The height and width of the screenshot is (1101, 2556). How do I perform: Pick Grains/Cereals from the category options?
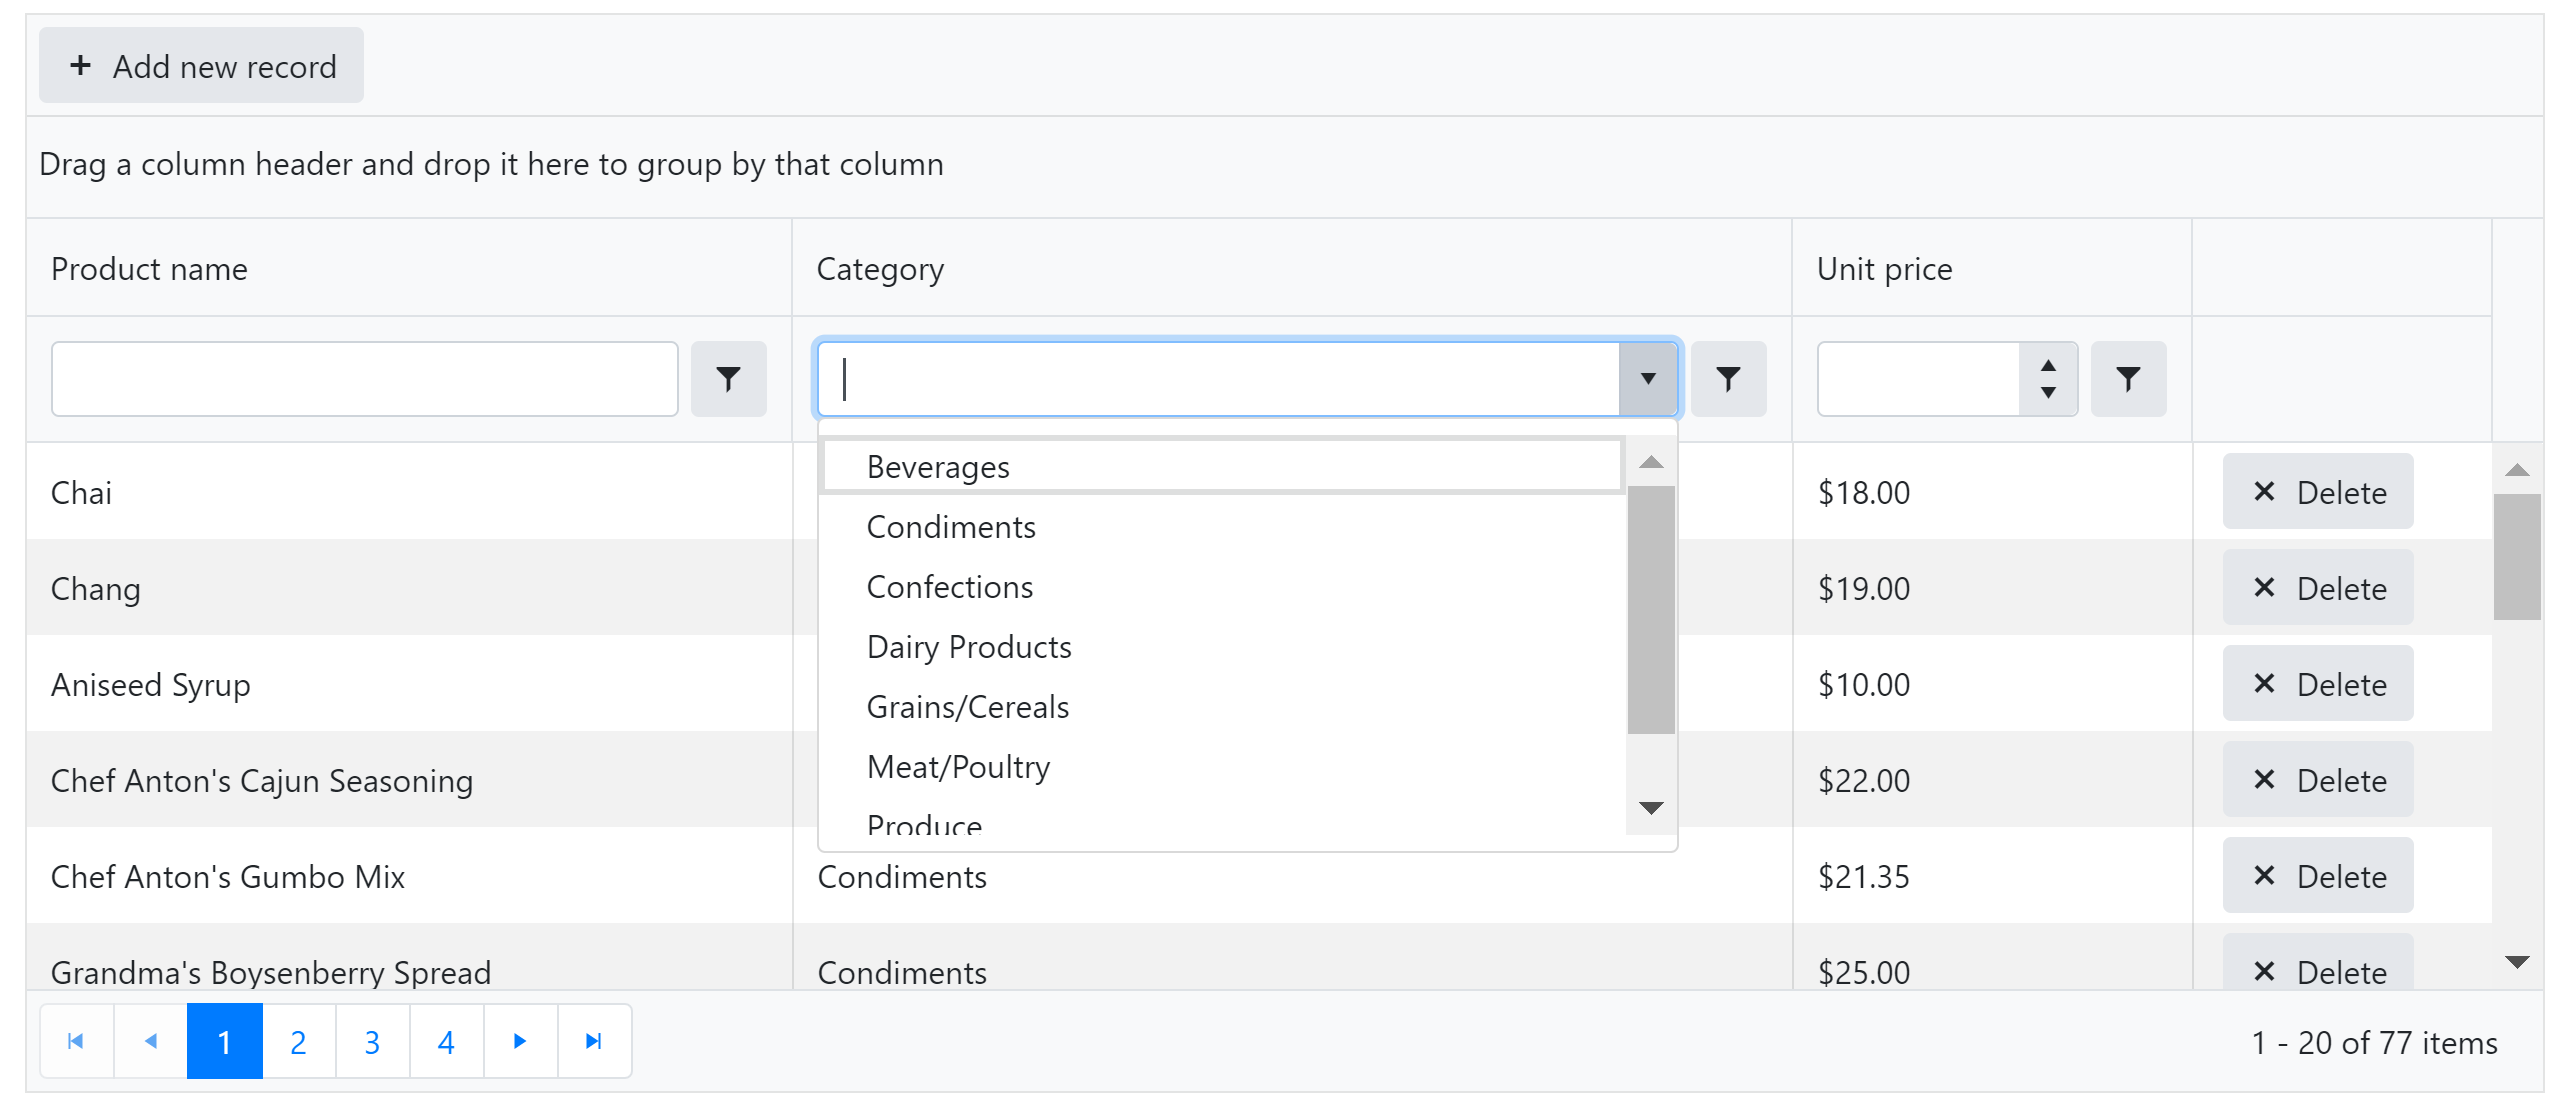pos(967,707)
